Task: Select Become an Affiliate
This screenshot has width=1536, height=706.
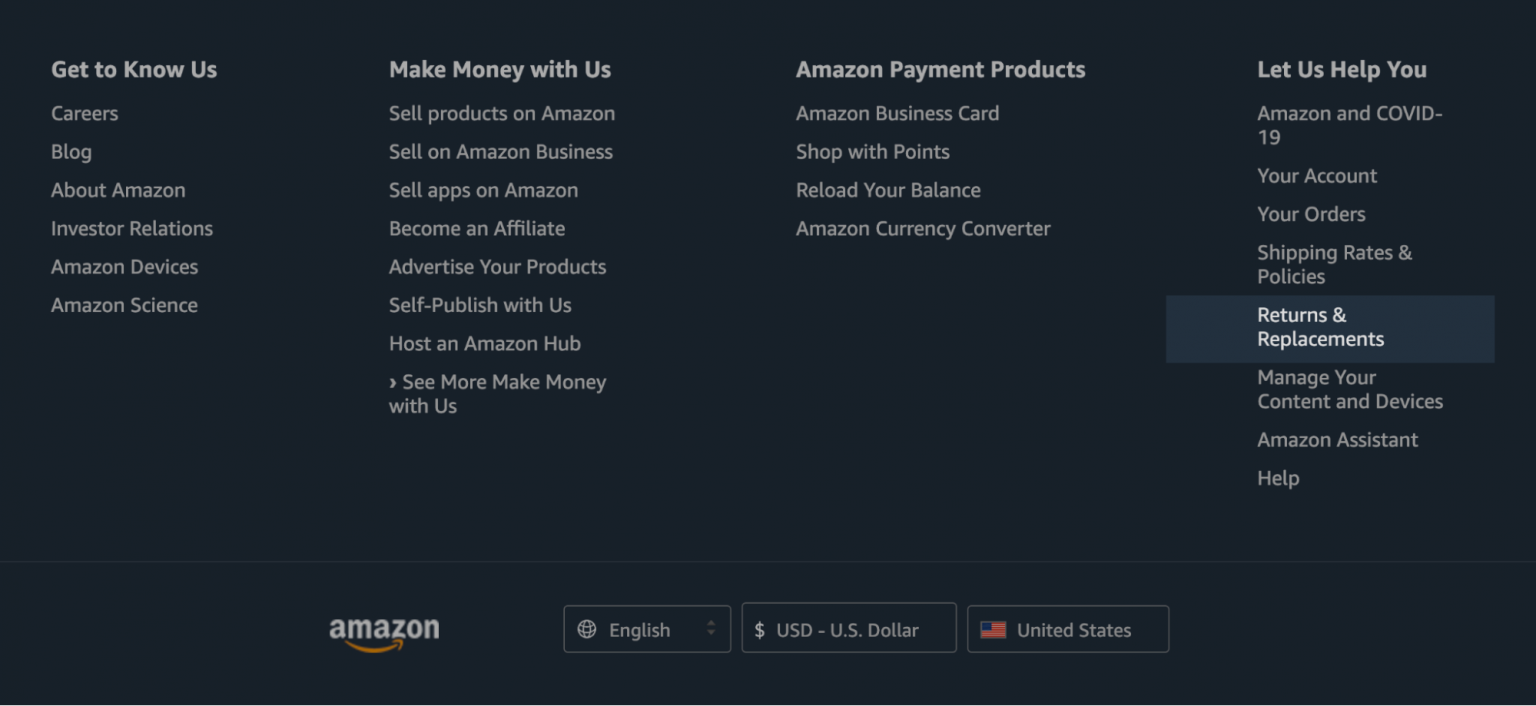Action: coord(477,228)
